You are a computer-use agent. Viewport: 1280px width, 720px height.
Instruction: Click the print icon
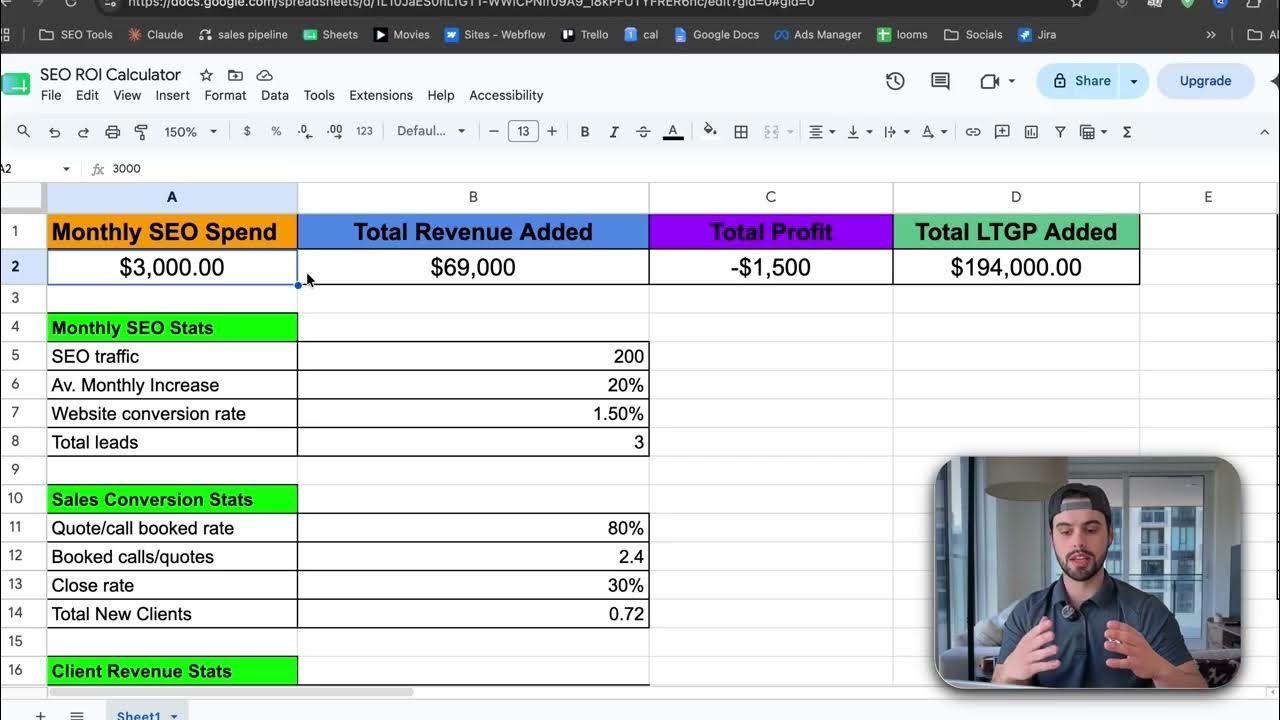point(112,132)
